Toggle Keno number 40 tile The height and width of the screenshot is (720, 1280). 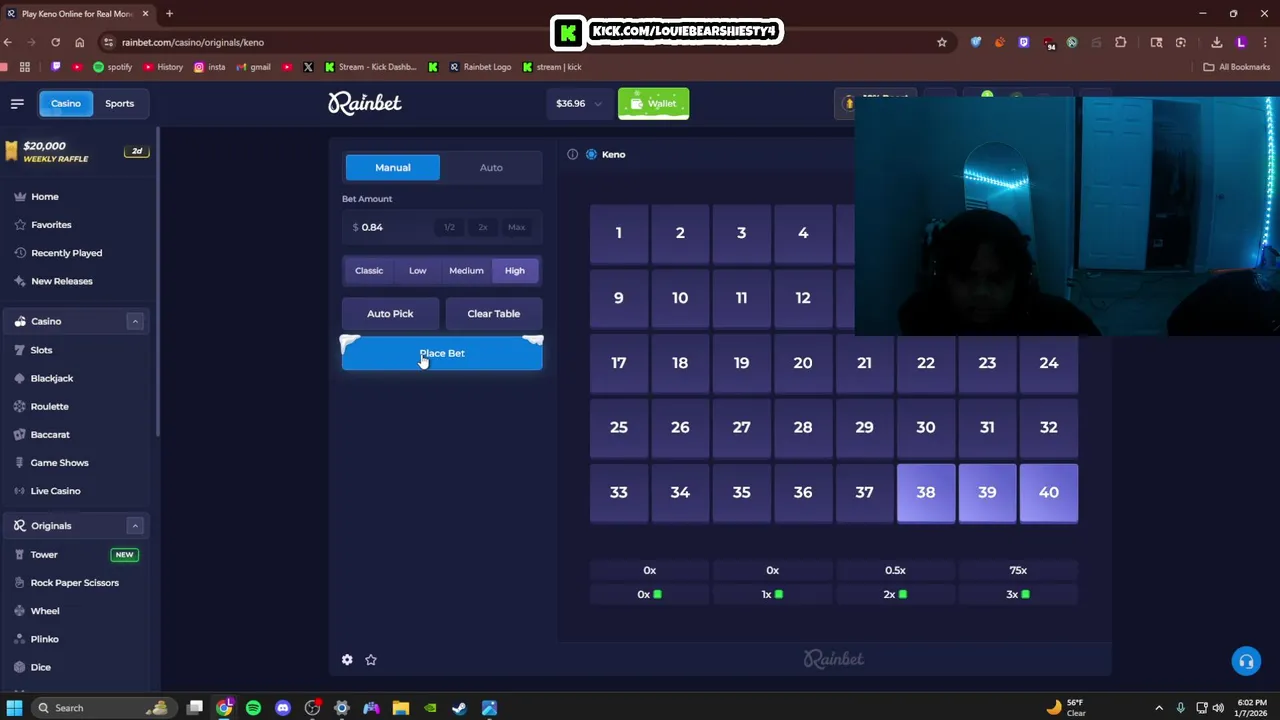[1048, 492]
